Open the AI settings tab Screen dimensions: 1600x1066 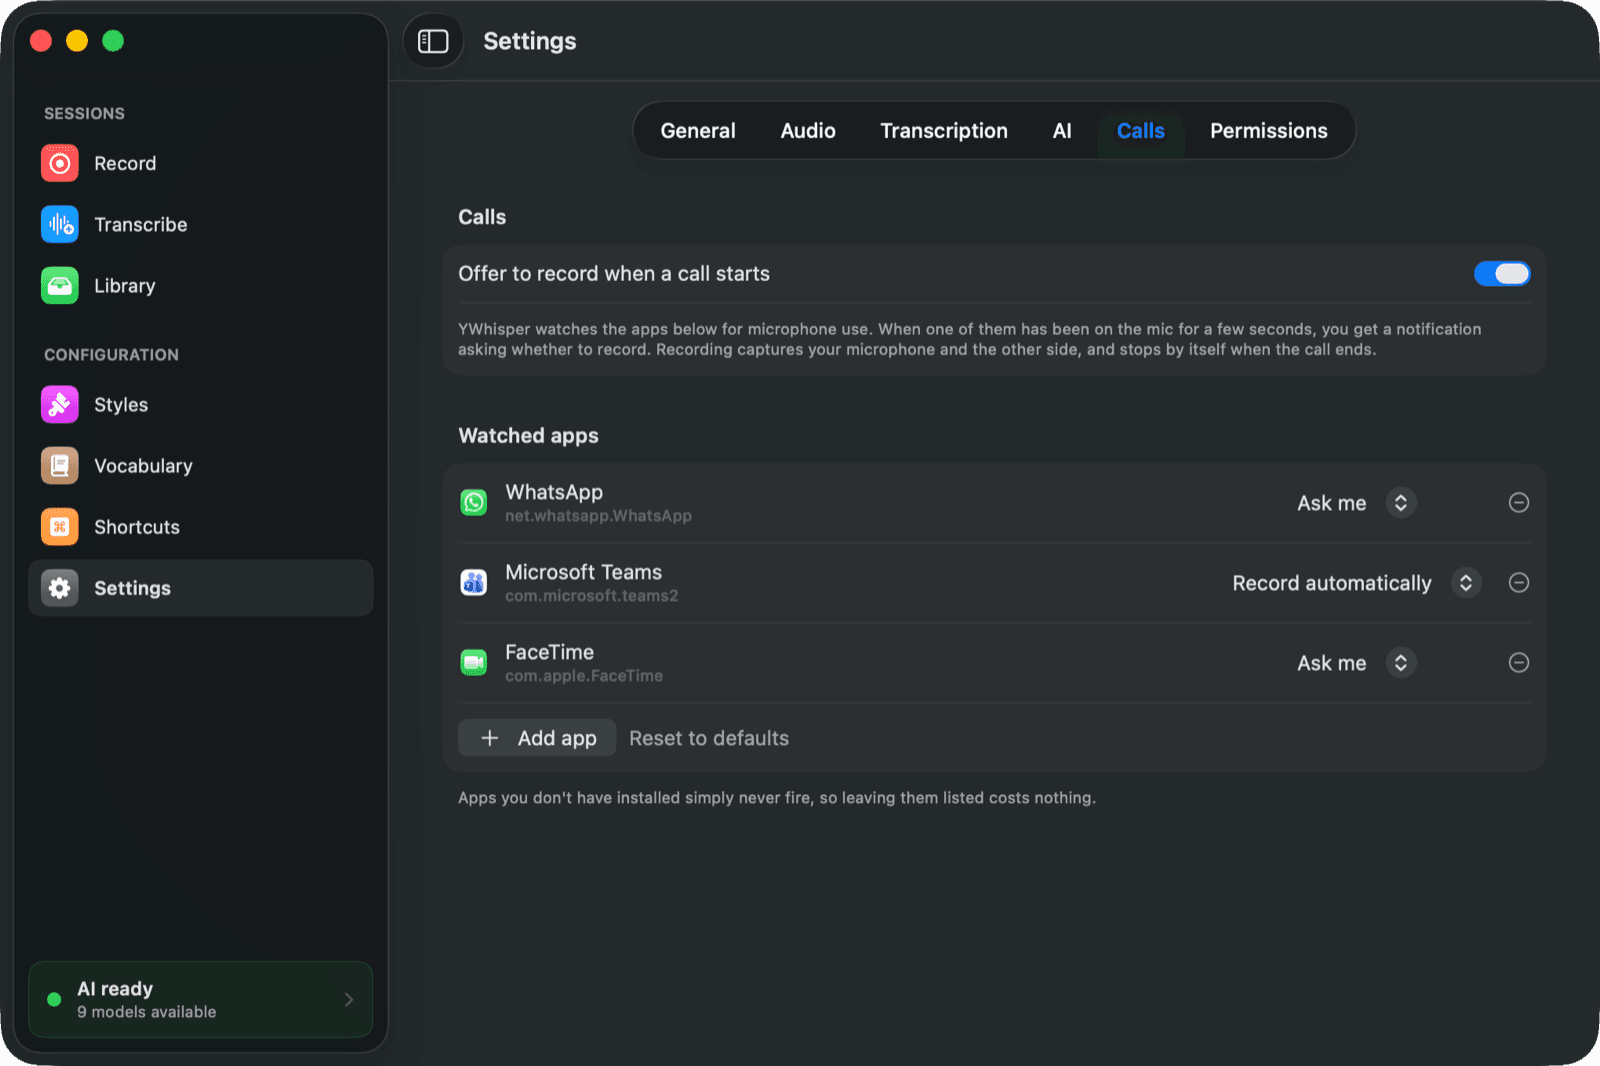coord(1062,131)
